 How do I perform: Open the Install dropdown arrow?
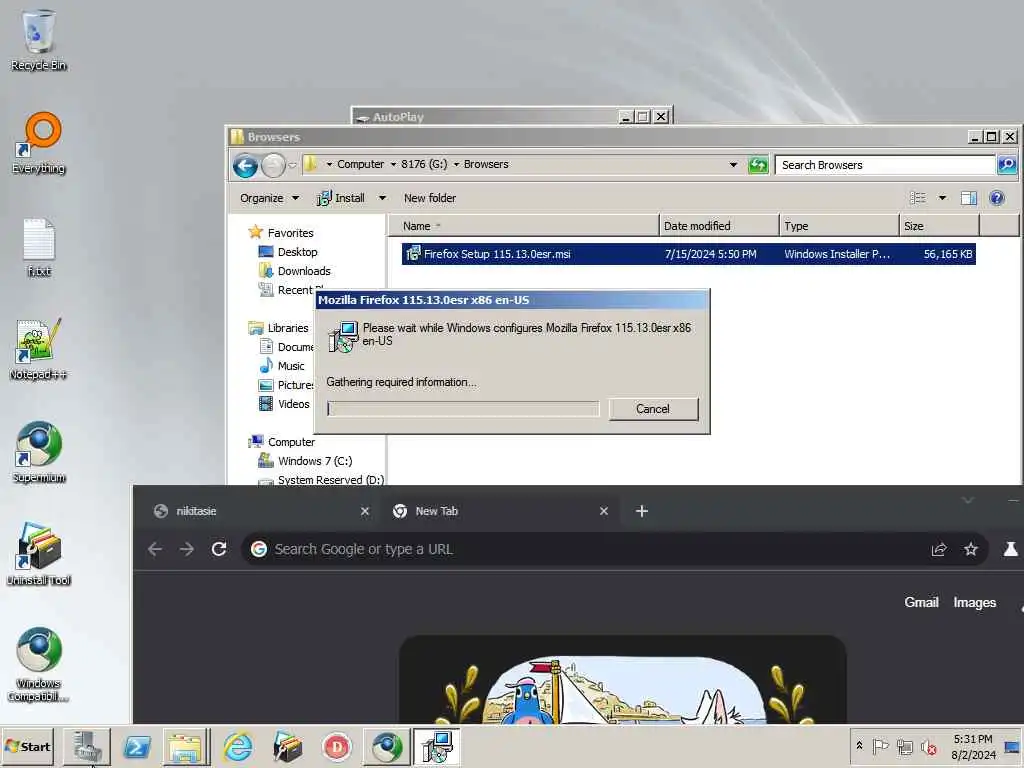click(382, 198)
